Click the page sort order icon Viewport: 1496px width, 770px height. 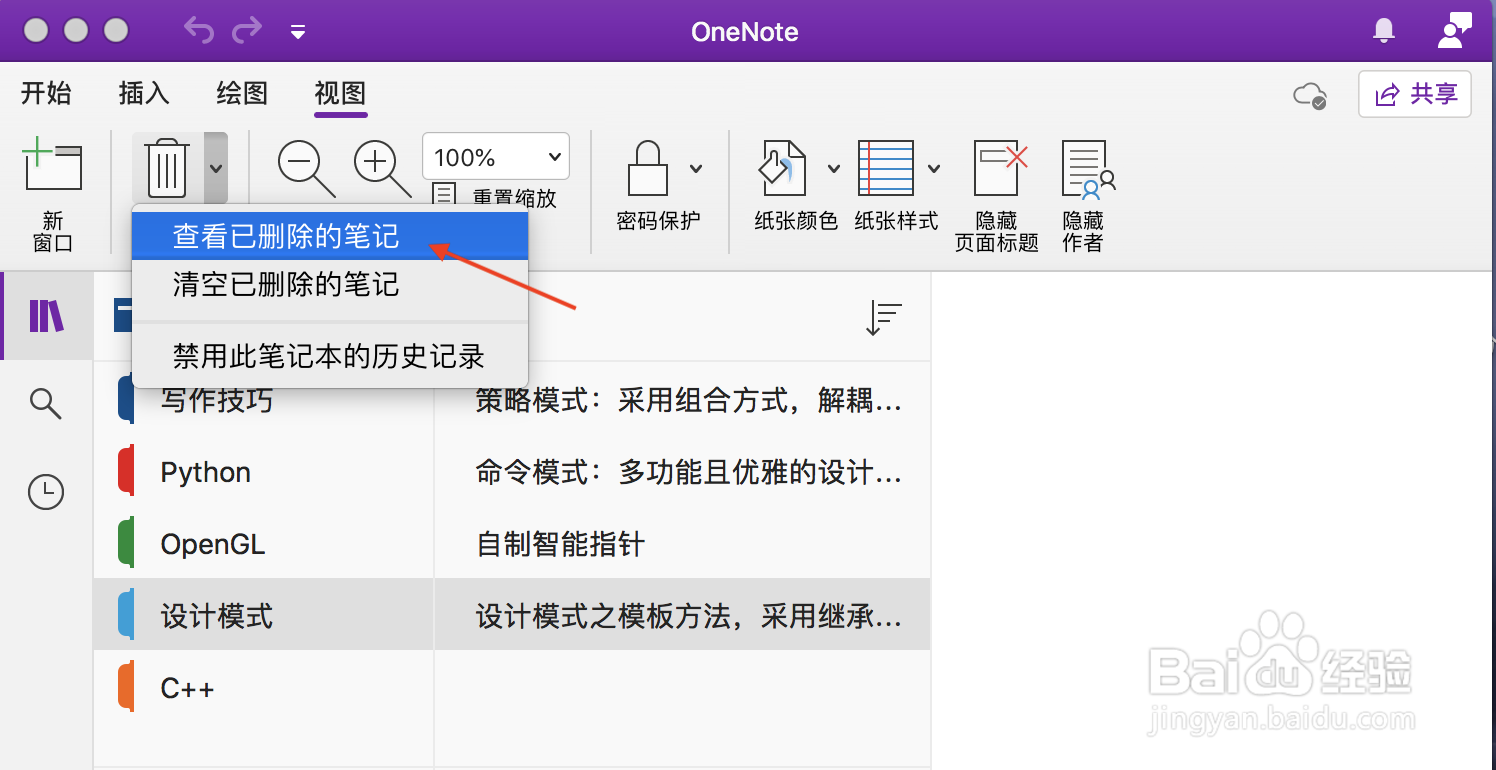point(884,318)
